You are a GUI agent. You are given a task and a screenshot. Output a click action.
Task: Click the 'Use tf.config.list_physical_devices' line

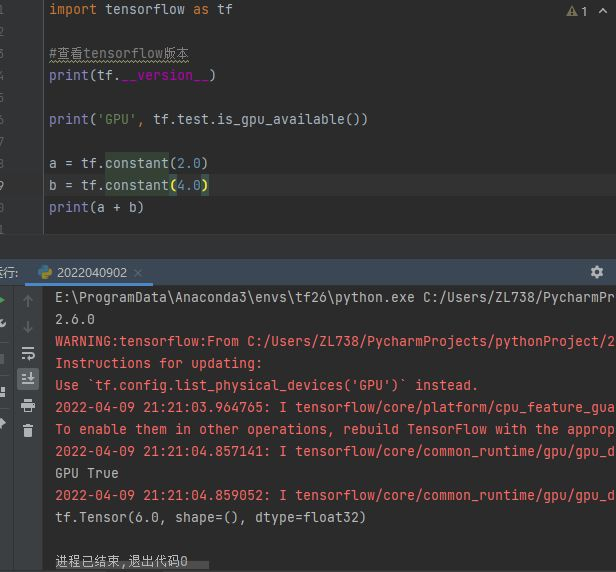click(266, 385)
